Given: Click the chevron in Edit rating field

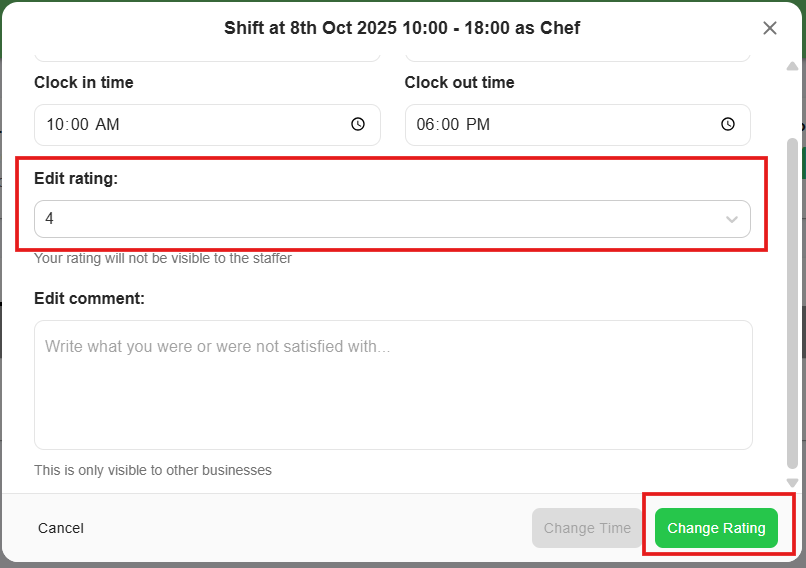Looking at the screenshot, I should click(732, 220).
